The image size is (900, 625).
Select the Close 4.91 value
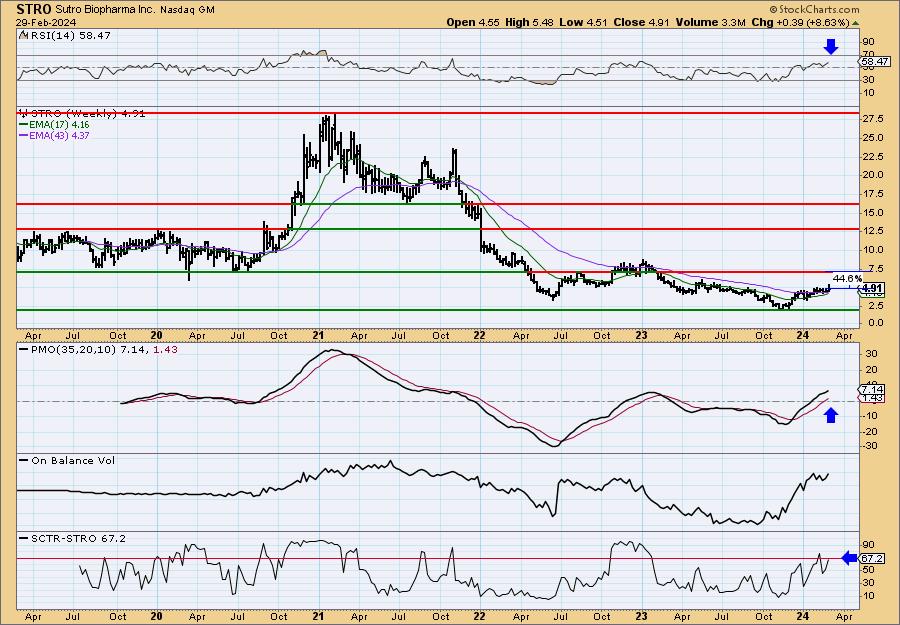point(639,22)
